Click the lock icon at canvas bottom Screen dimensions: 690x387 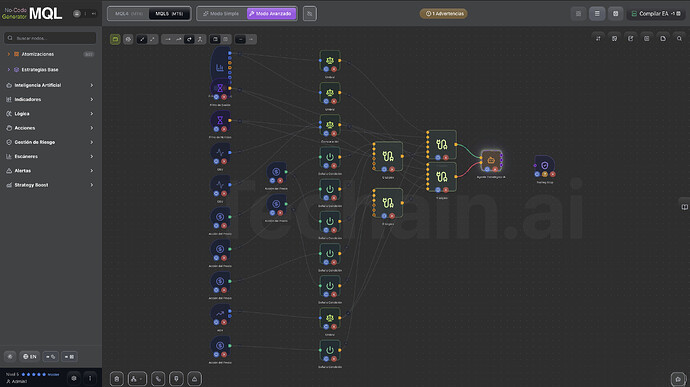117,379
